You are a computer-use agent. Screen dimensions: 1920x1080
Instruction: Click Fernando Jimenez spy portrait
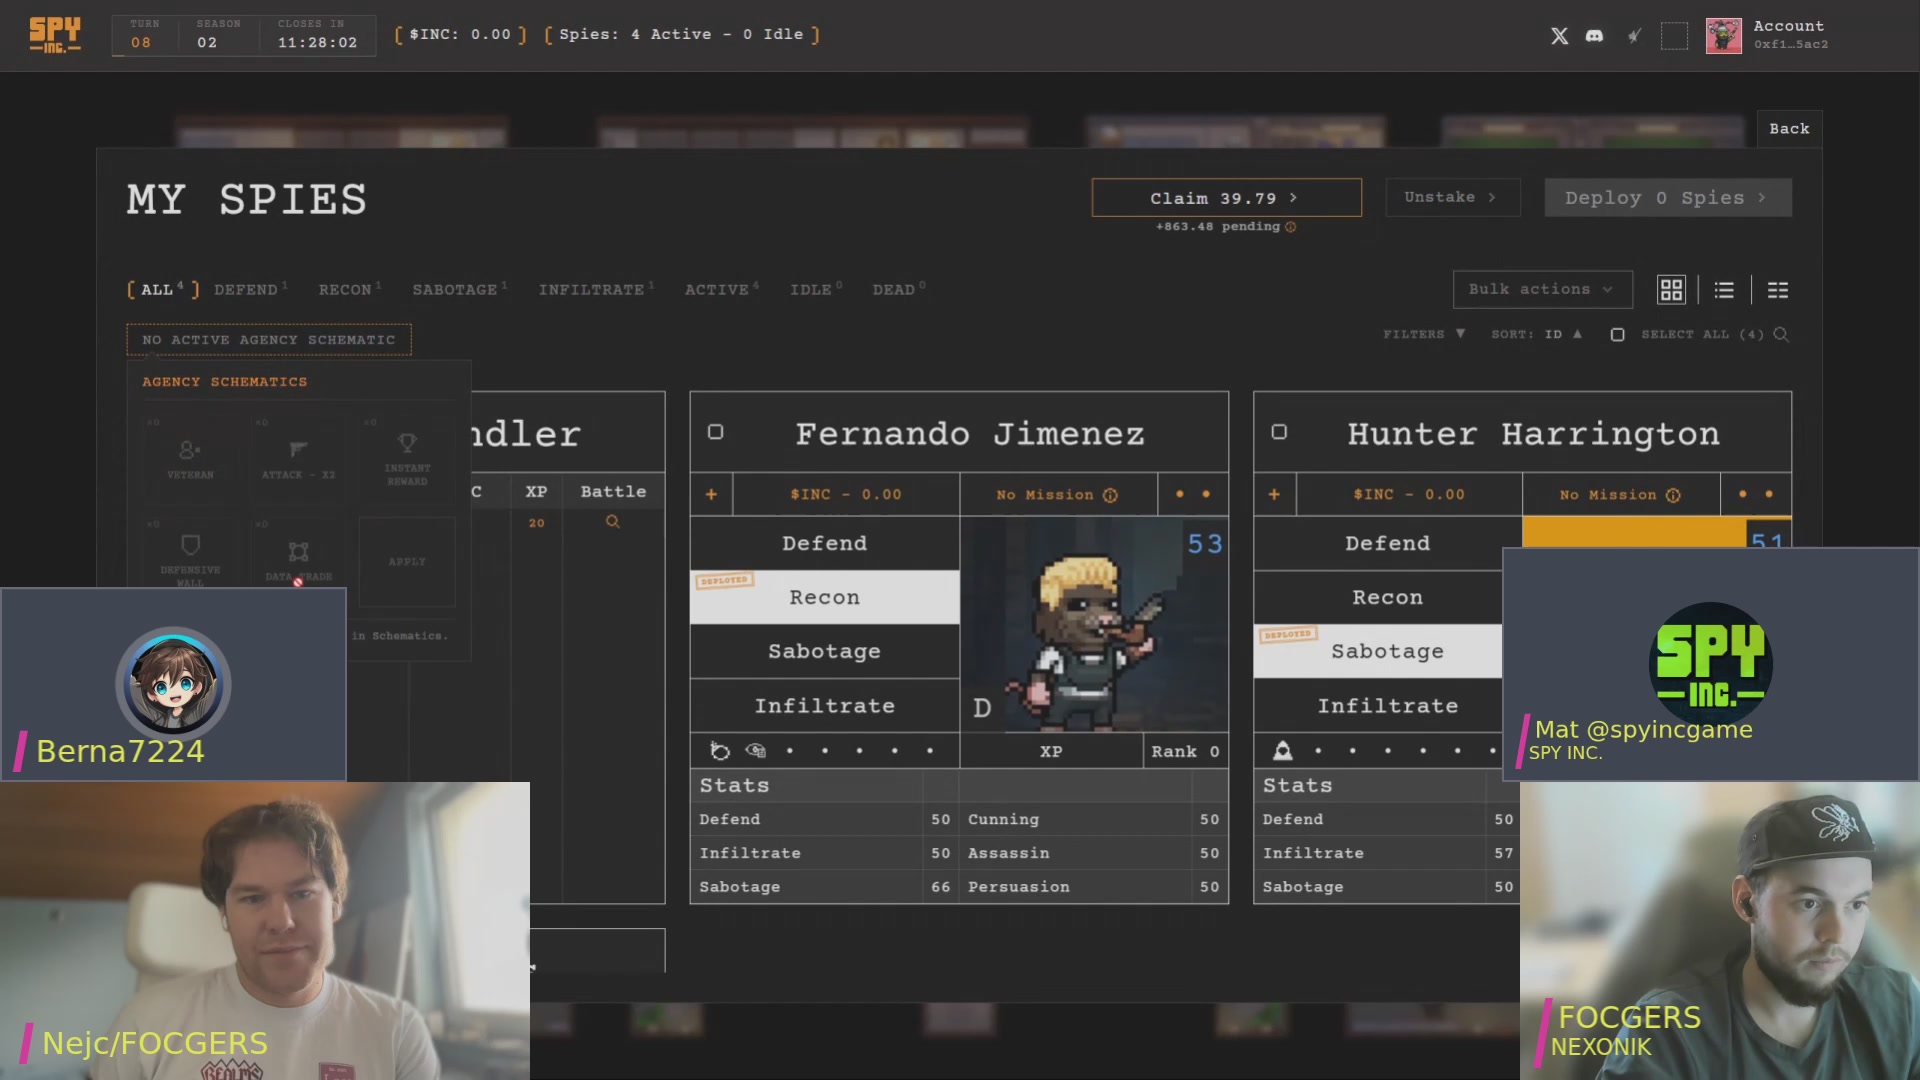click(1094, 625)
